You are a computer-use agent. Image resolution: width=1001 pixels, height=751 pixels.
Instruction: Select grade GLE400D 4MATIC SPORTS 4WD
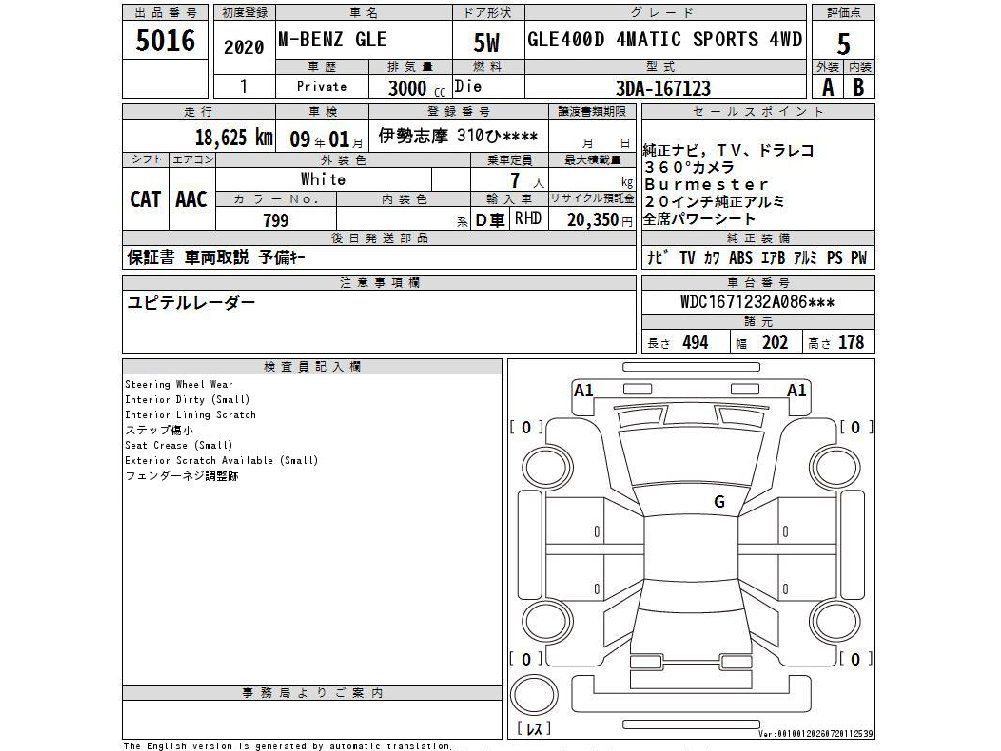click(665, 39)
